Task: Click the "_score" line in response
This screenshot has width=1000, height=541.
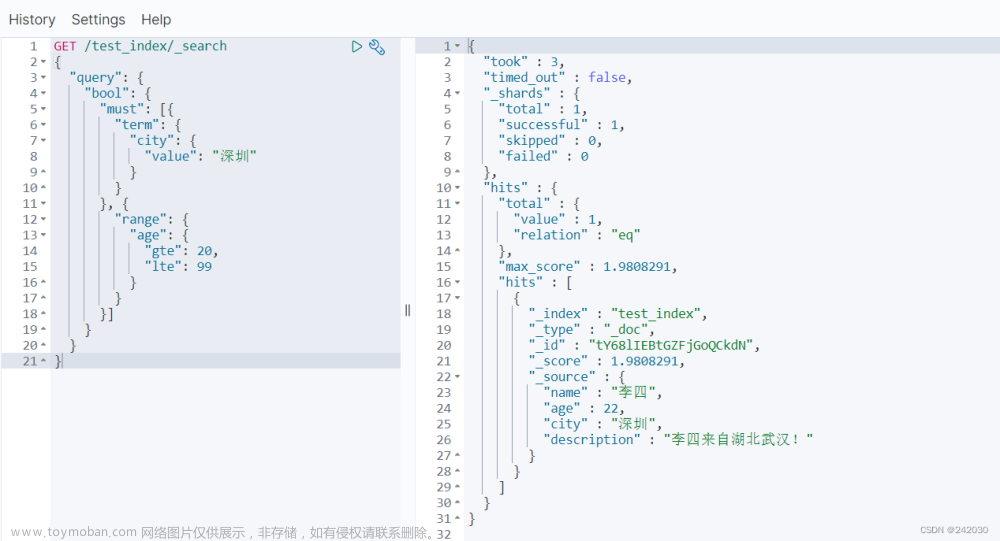Action: point(607,361)
